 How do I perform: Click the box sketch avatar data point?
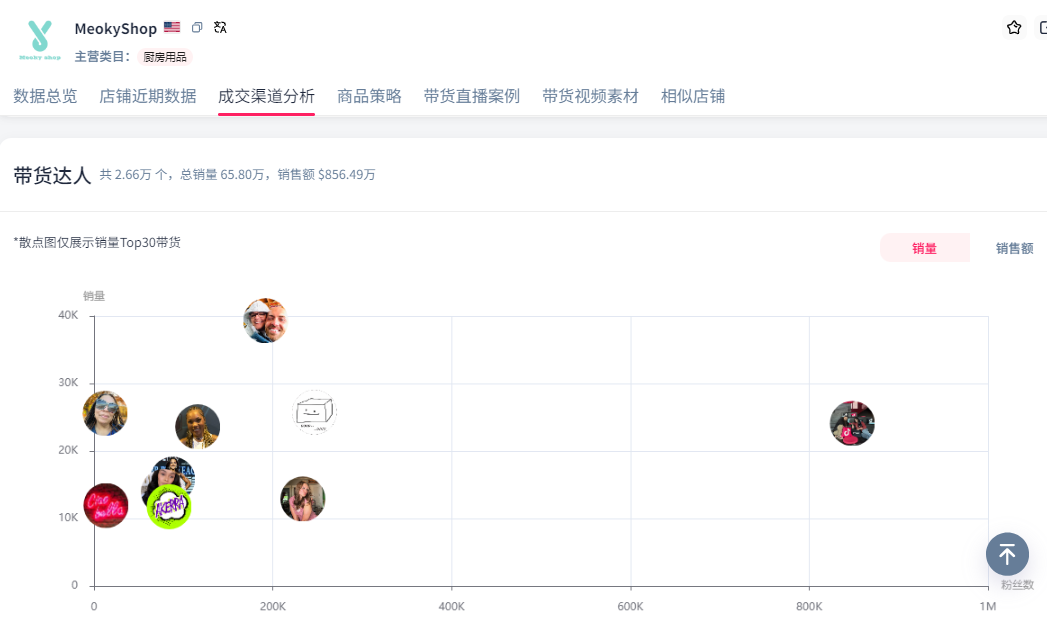click(314, 412)
